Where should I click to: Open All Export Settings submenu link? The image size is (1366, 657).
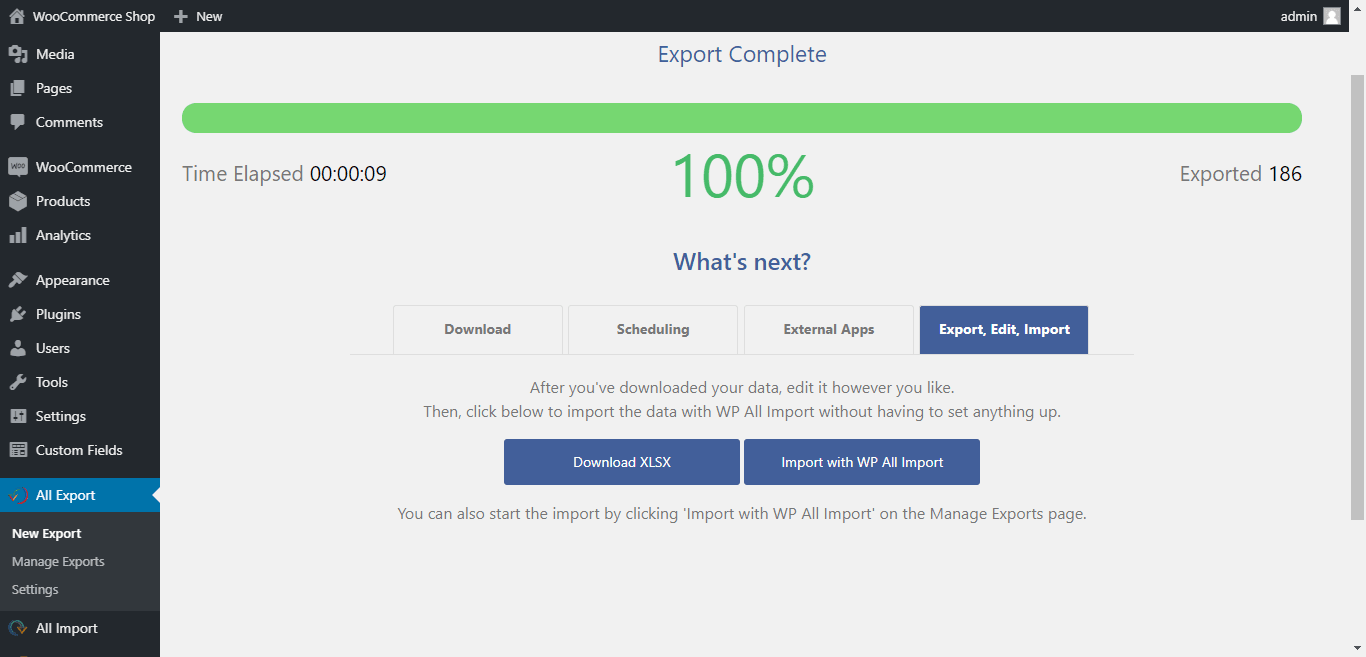(35, 589)
